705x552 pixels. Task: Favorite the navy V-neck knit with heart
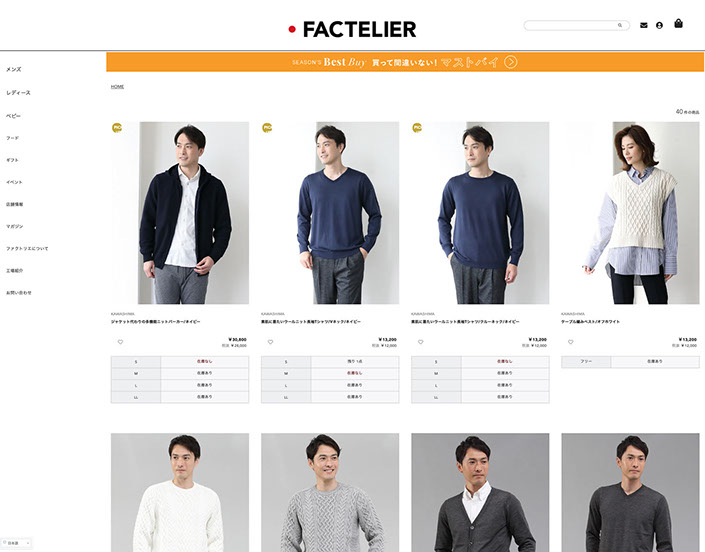270,342
